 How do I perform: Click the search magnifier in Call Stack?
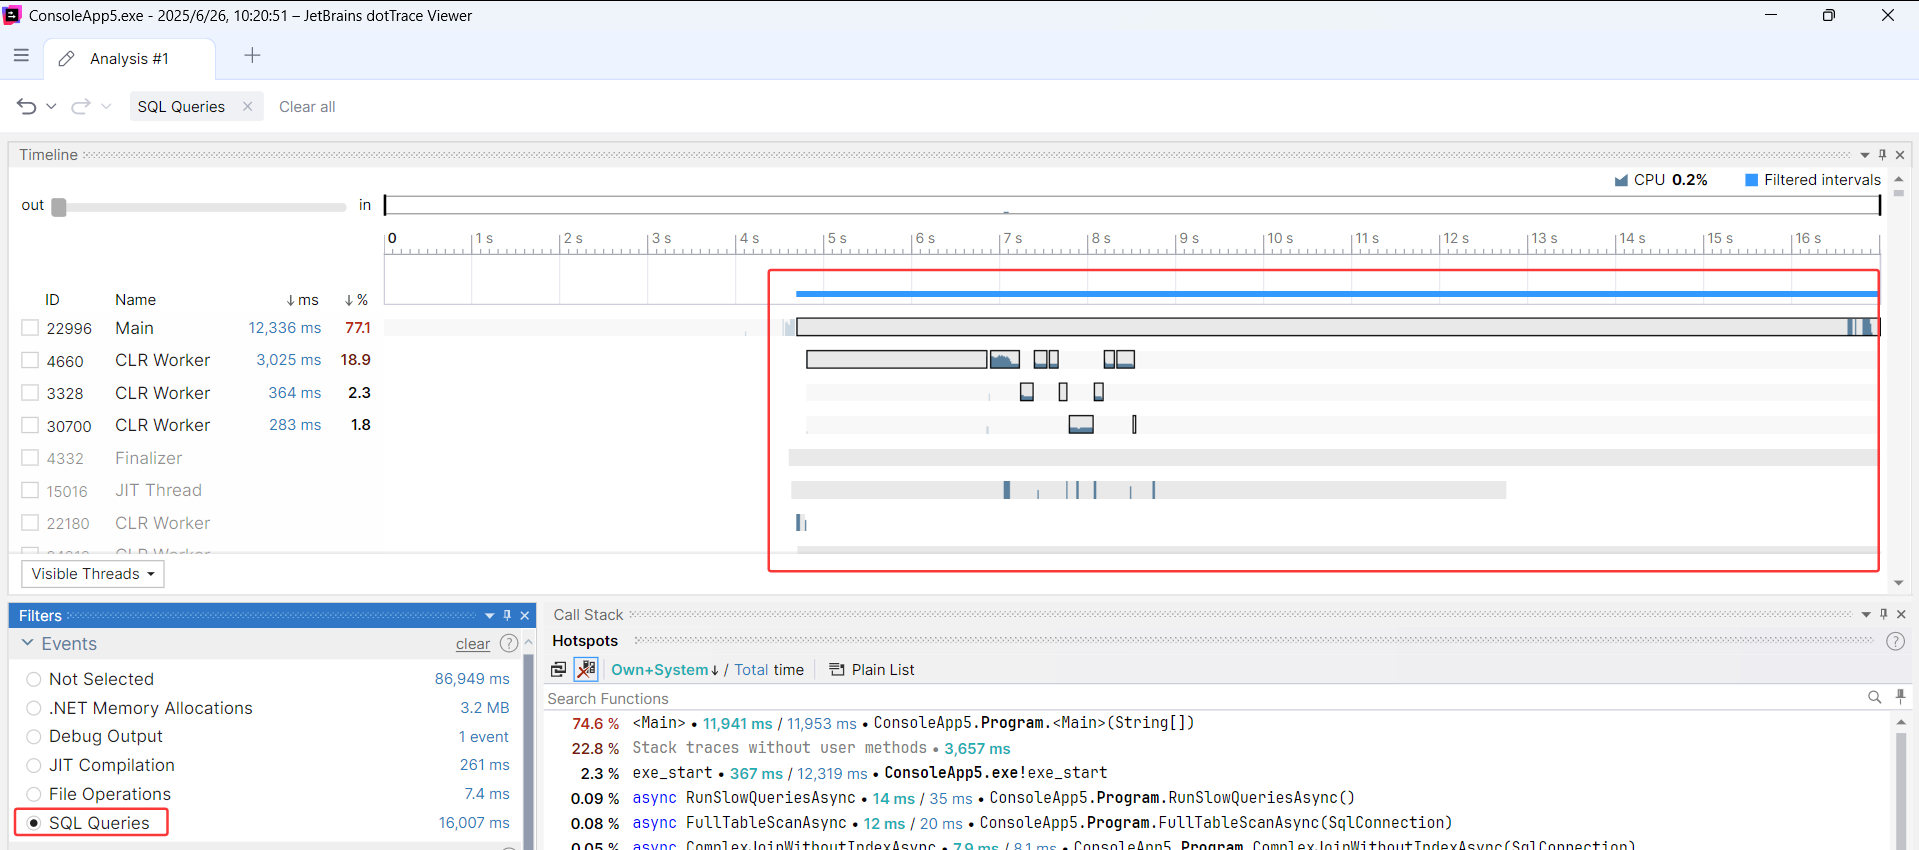1874,697
